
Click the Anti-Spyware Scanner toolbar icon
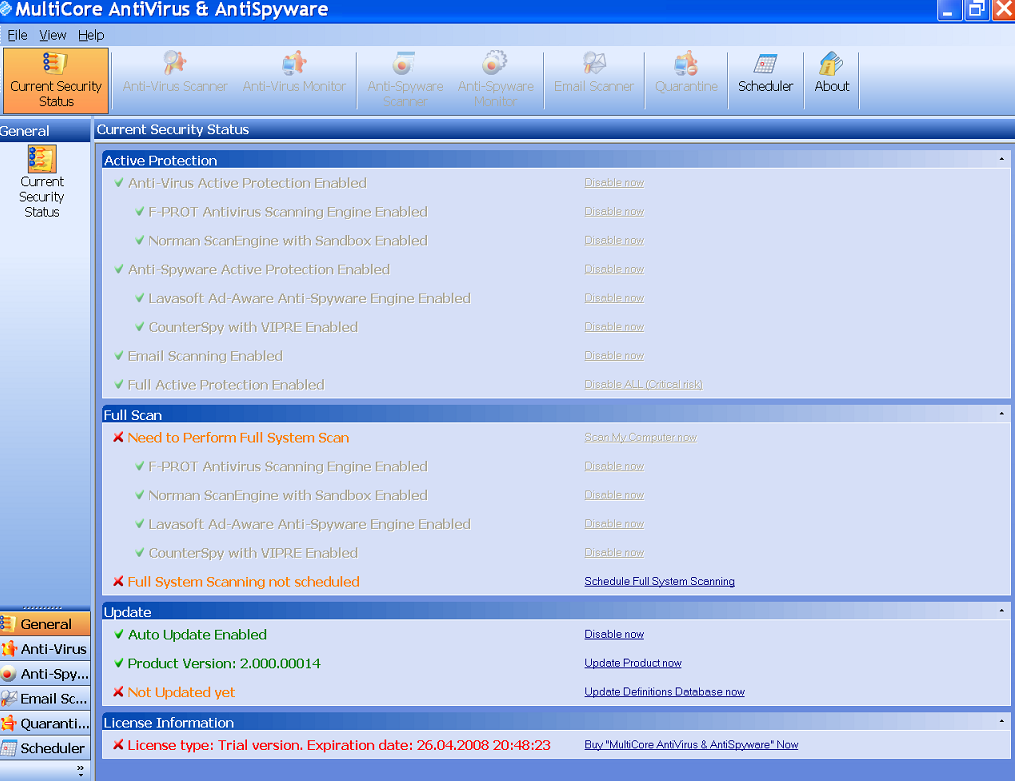click(x=405, y=79)
